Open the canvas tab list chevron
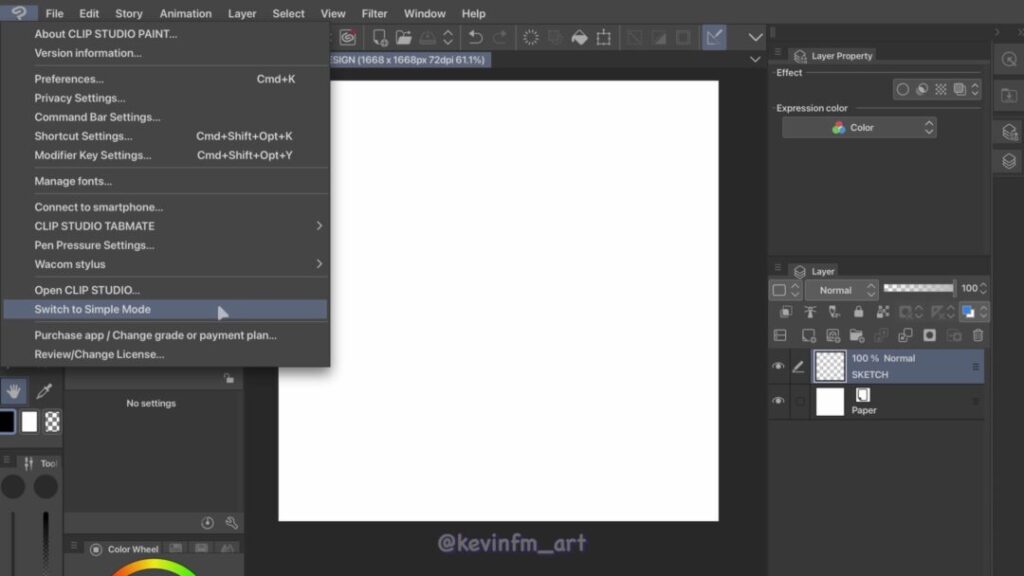This screenshot has height=576, width=1024. [755, 59]
